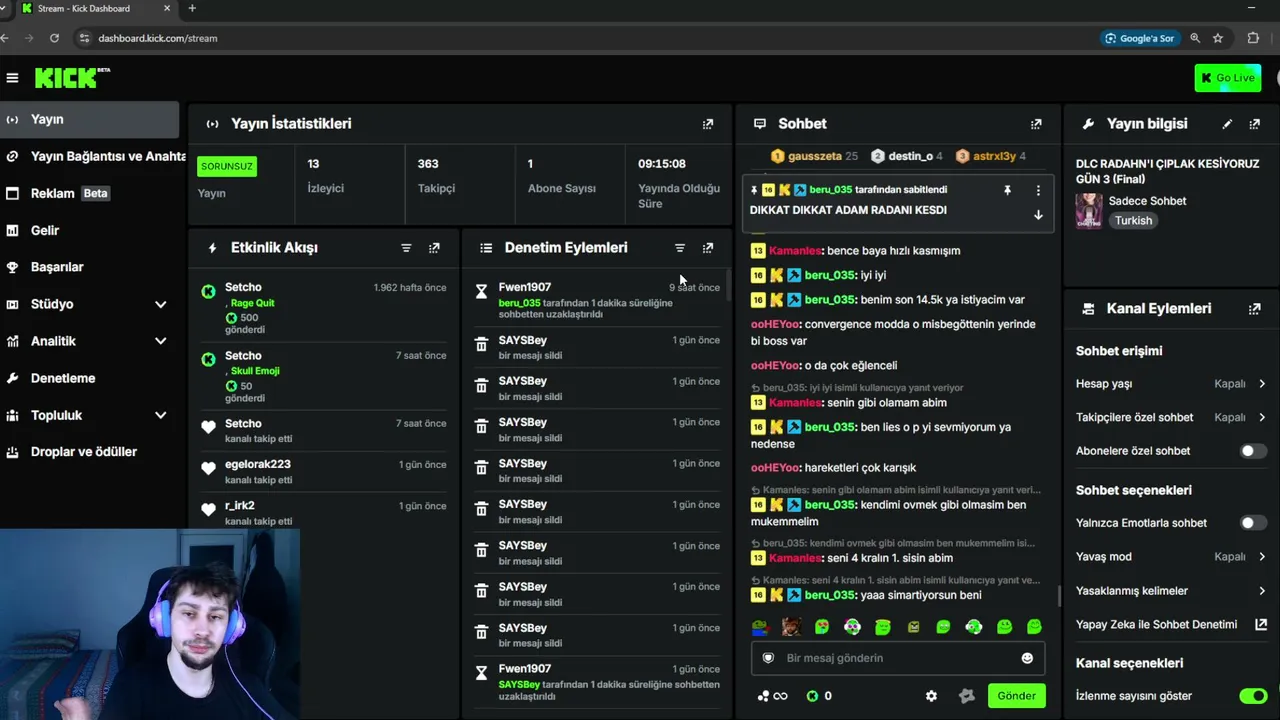This screenshot has height=720, width=1280.
Task: Open Takipçilere özel sohbet setting chevron
Action: pyautogui.click(x=1262, y=418)
